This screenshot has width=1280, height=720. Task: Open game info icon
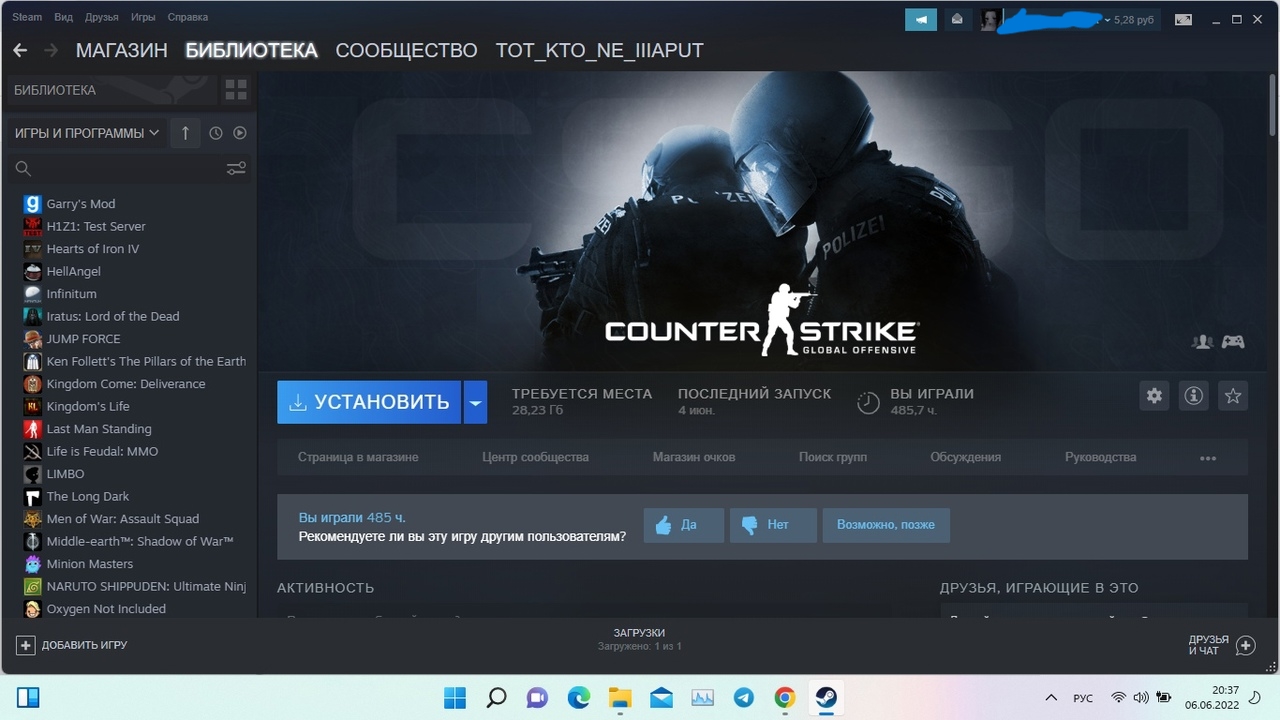1193,396
